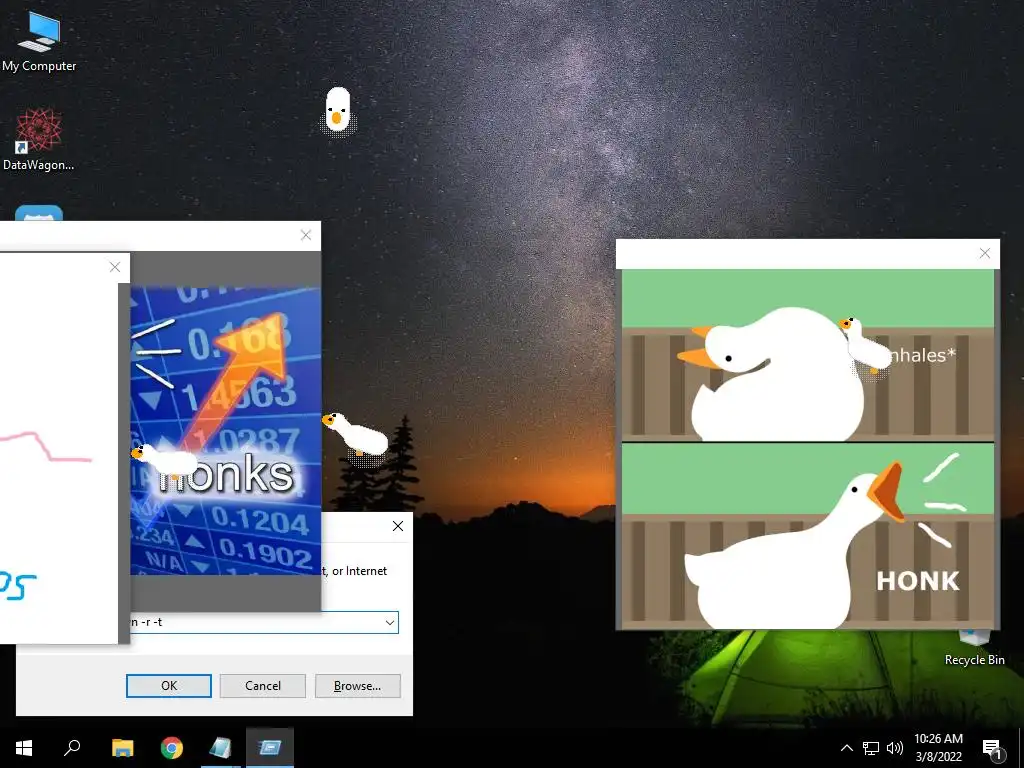Click the honks stonks meme image
The width and height of the screenshot is (1024, 768).
[x=225, y=431]
